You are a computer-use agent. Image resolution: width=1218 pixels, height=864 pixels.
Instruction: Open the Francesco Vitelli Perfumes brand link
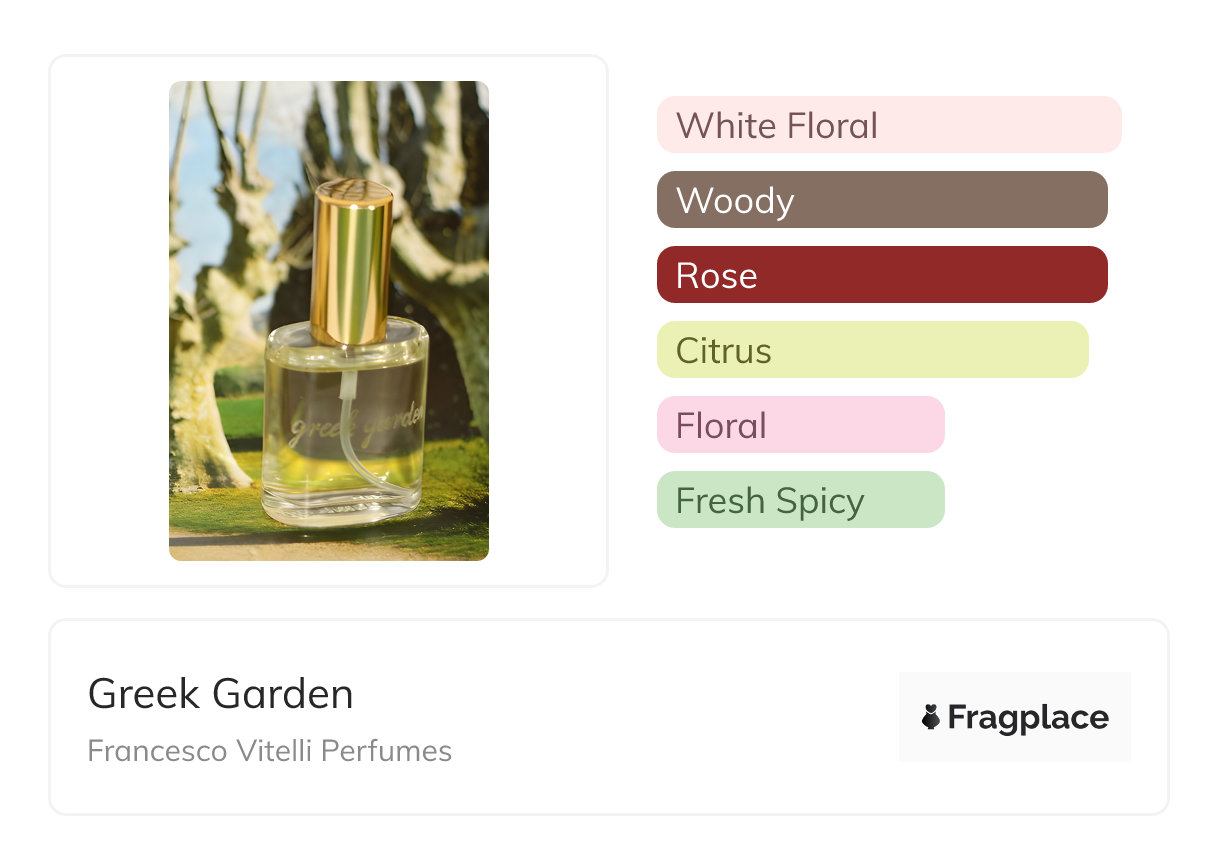click(x=269, y=751)
